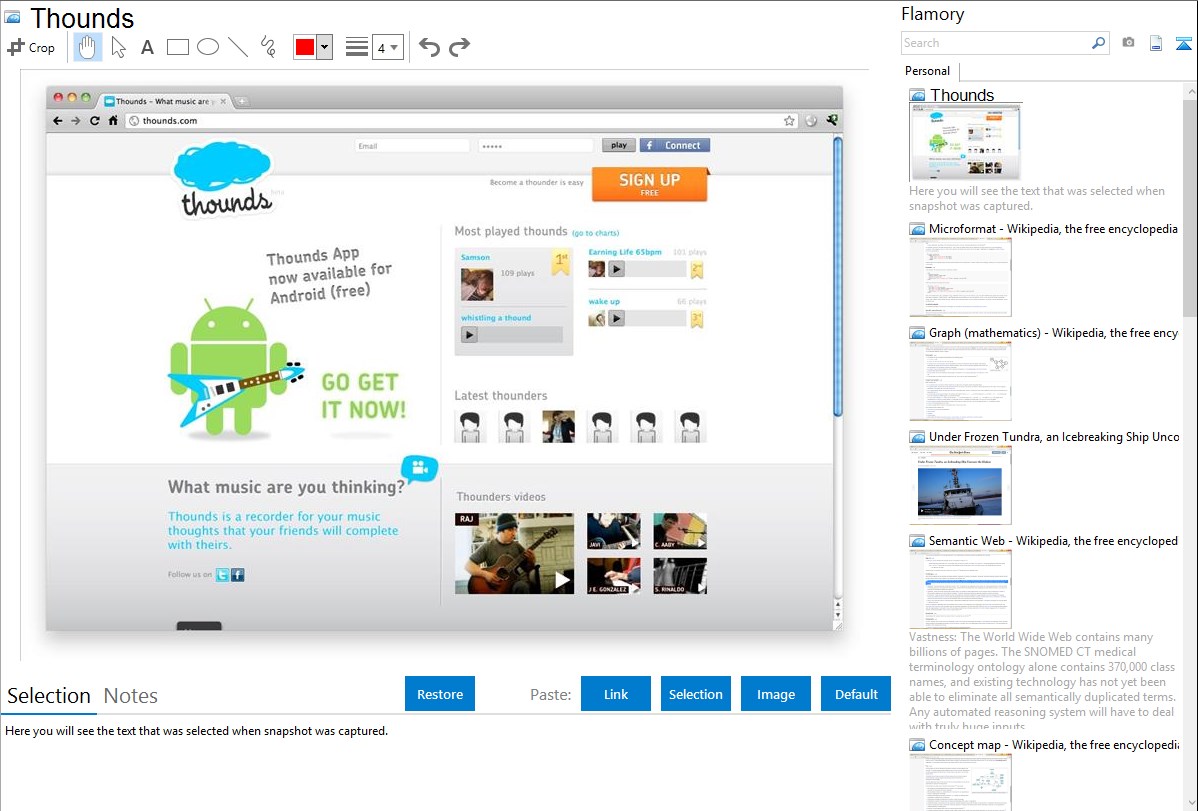Screen dimensions: 1198x811
Task: Play the RAJ guitar video thumbnail
Action: point(514,553)
